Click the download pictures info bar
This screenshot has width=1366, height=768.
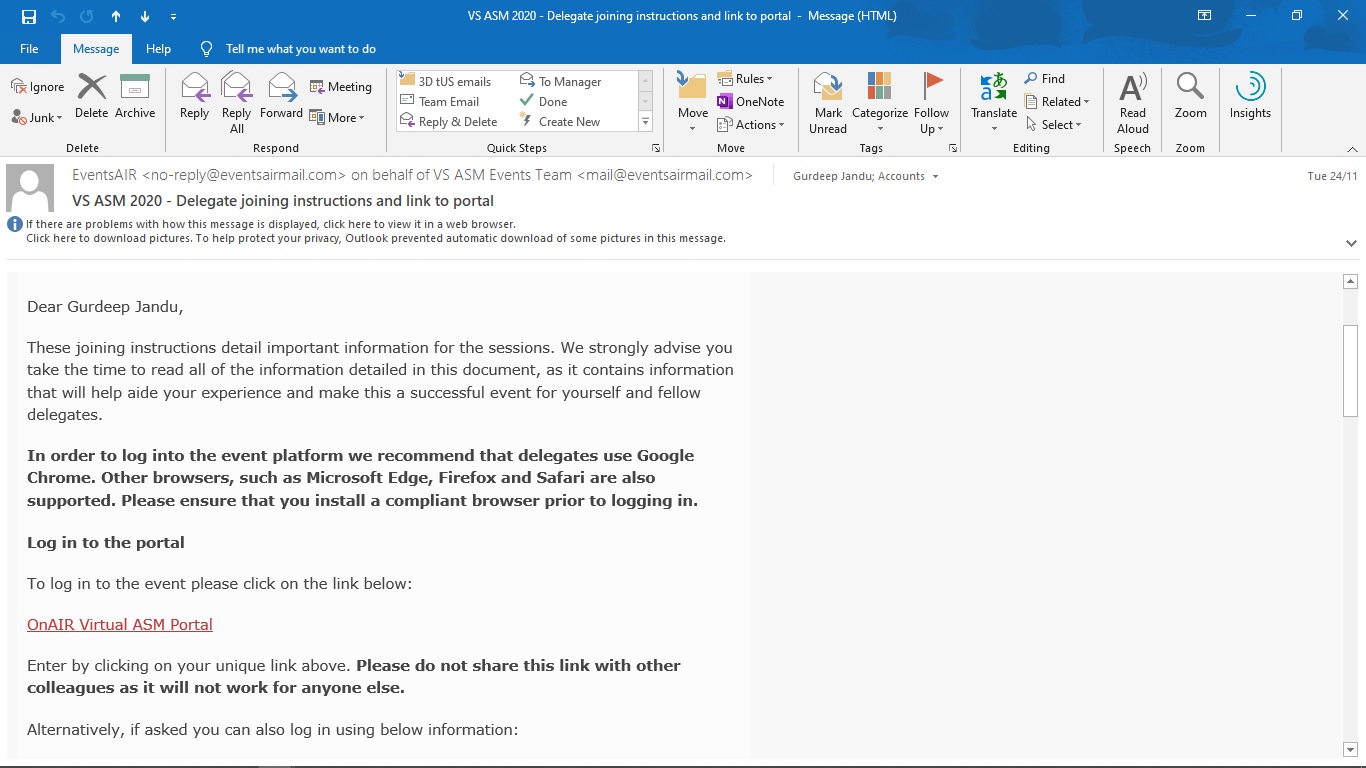[x=375, y=238]
